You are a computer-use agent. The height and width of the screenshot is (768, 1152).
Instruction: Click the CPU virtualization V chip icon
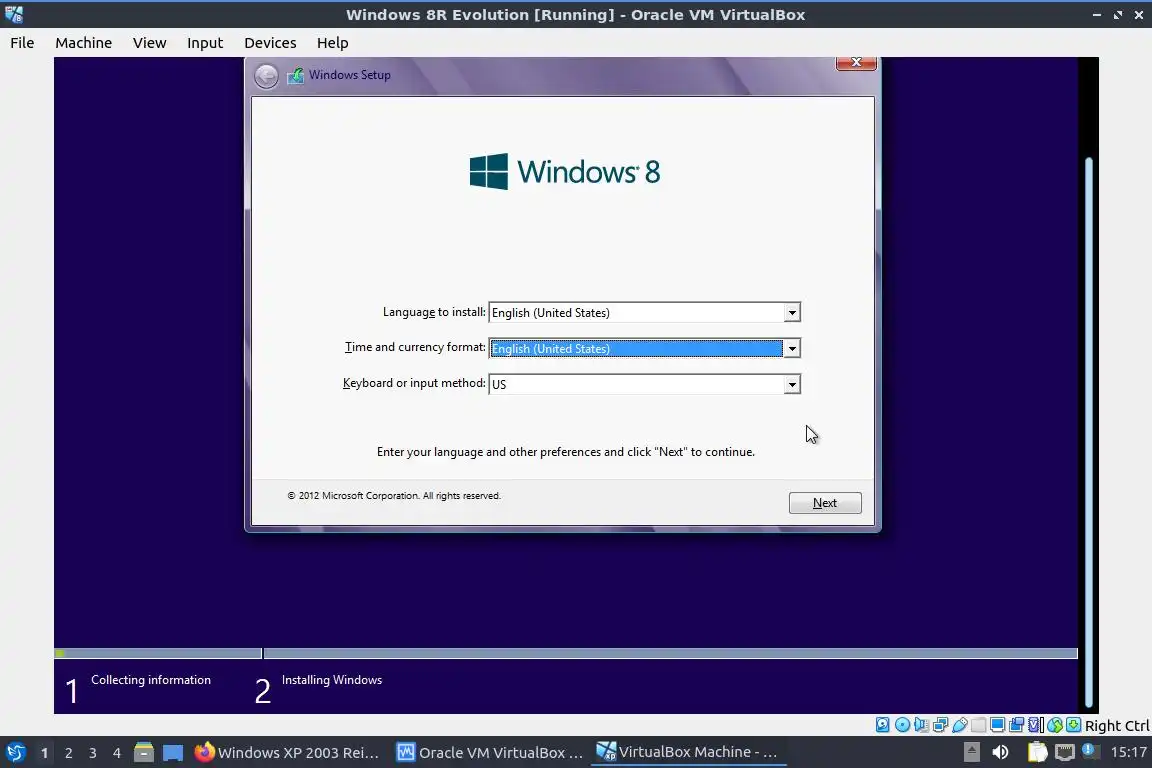tap(1036, 725)
